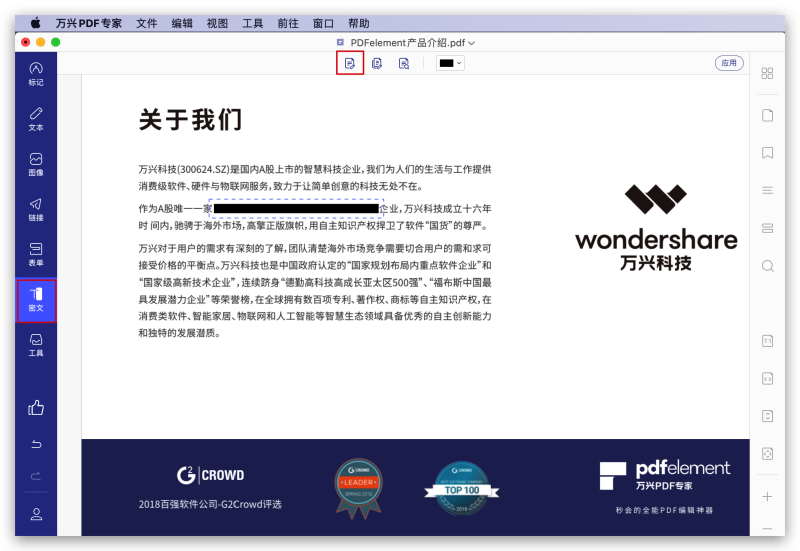This screenshot has width=800, height=551.
Task: Open the 窗口 menu
Action: [323, 23]
